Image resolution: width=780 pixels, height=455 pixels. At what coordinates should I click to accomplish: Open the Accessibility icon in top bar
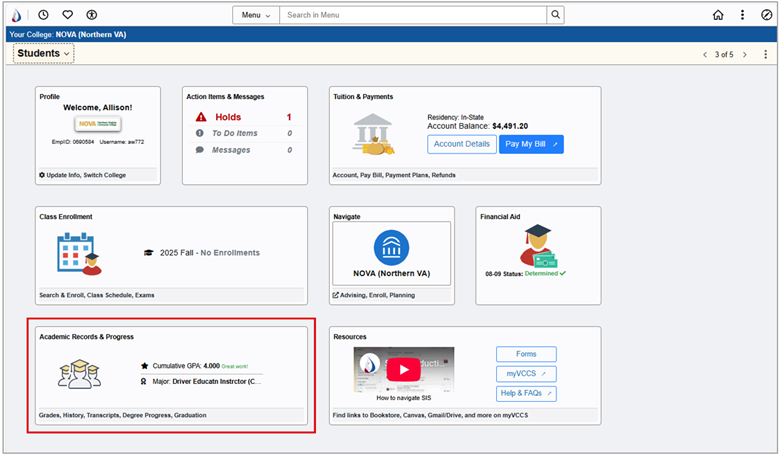click(92, 15)
